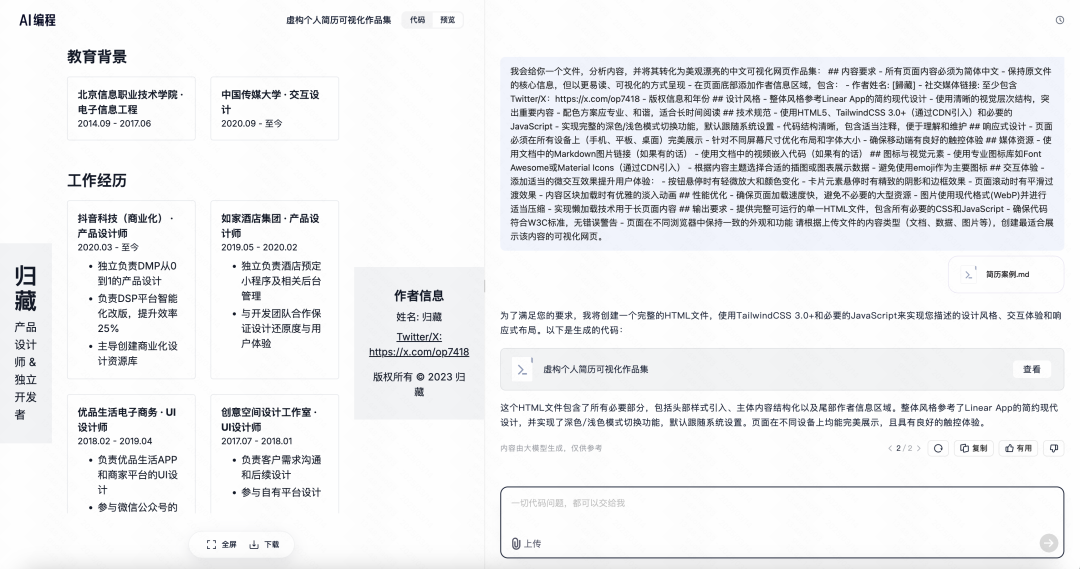Image resolution: width=1080 pixels, height=569 pixels.
Task: Click the user prompt message bubble
Action: tap(782, 154)
